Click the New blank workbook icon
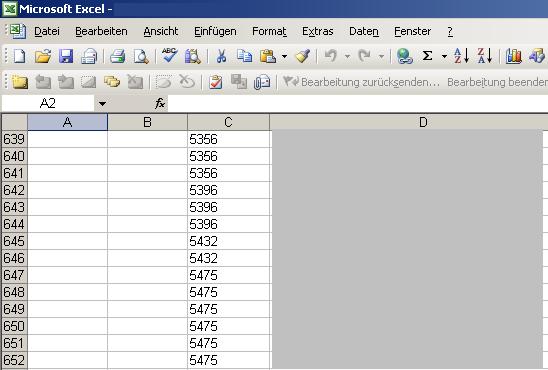 click(x=20, y=56)
